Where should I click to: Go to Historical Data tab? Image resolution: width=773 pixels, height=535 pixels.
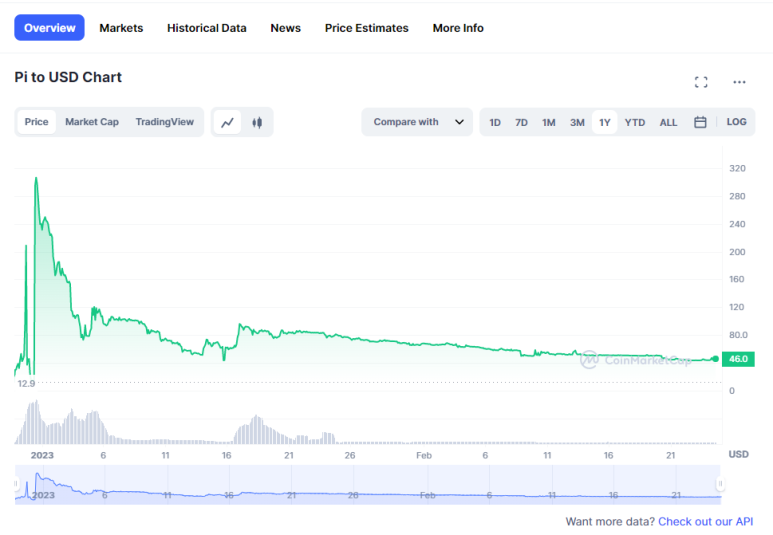tap(207, 28)
